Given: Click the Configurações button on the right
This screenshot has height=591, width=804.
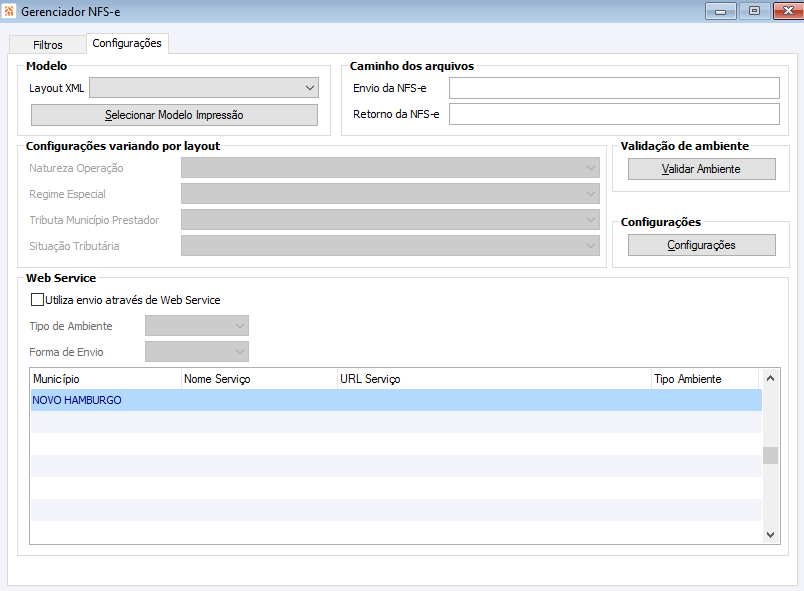Looking at the screenshot, I should point(701,245).
